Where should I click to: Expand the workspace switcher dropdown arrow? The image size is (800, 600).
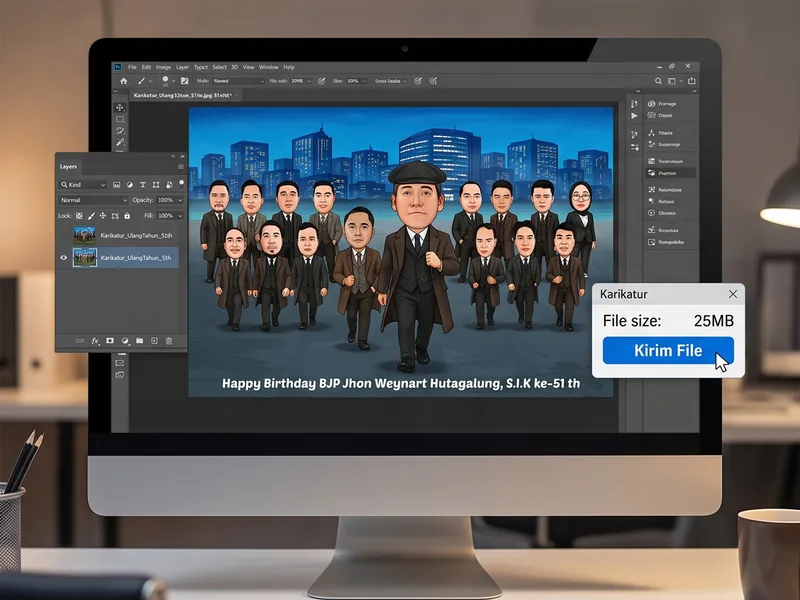click(681, 81)
